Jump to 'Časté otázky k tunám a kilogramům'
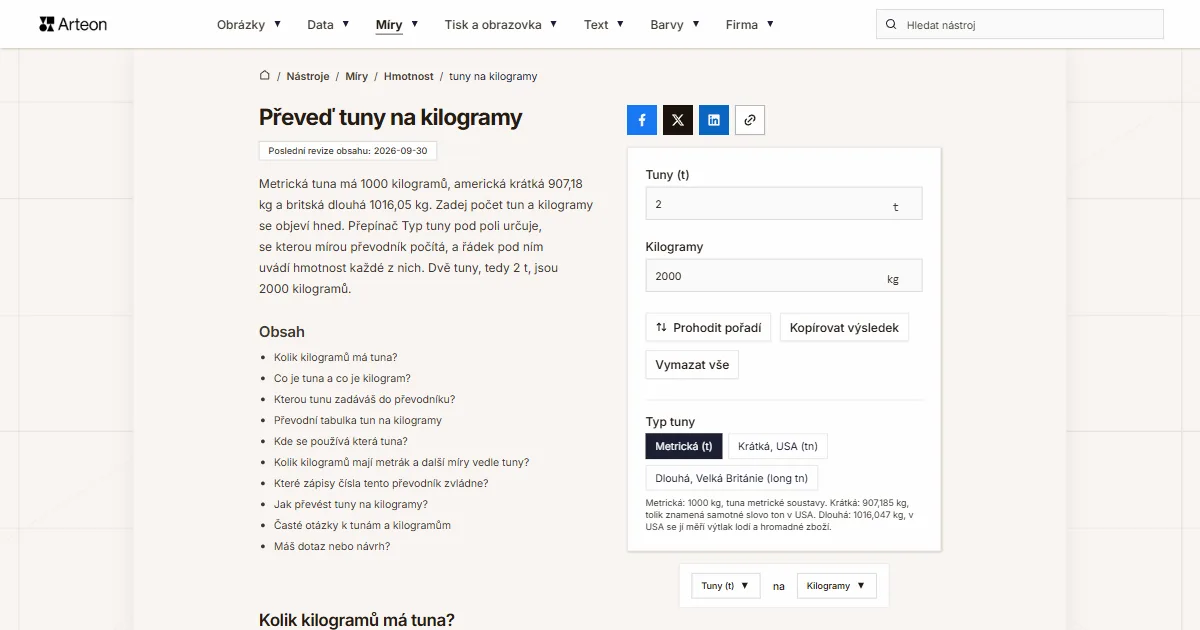The image size is (1200, 630). 362,525
